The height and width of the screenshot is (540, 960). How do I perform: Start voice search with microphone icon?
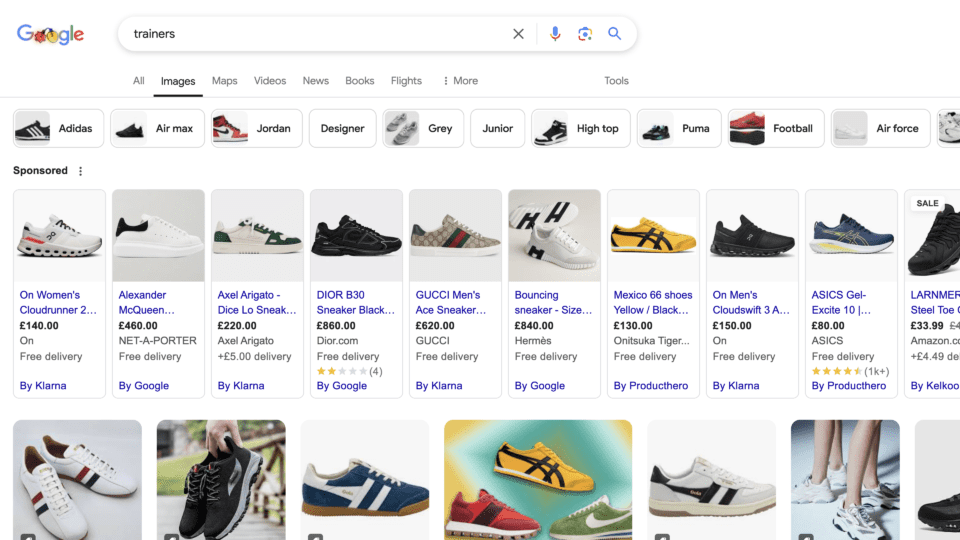coord(555,34)
